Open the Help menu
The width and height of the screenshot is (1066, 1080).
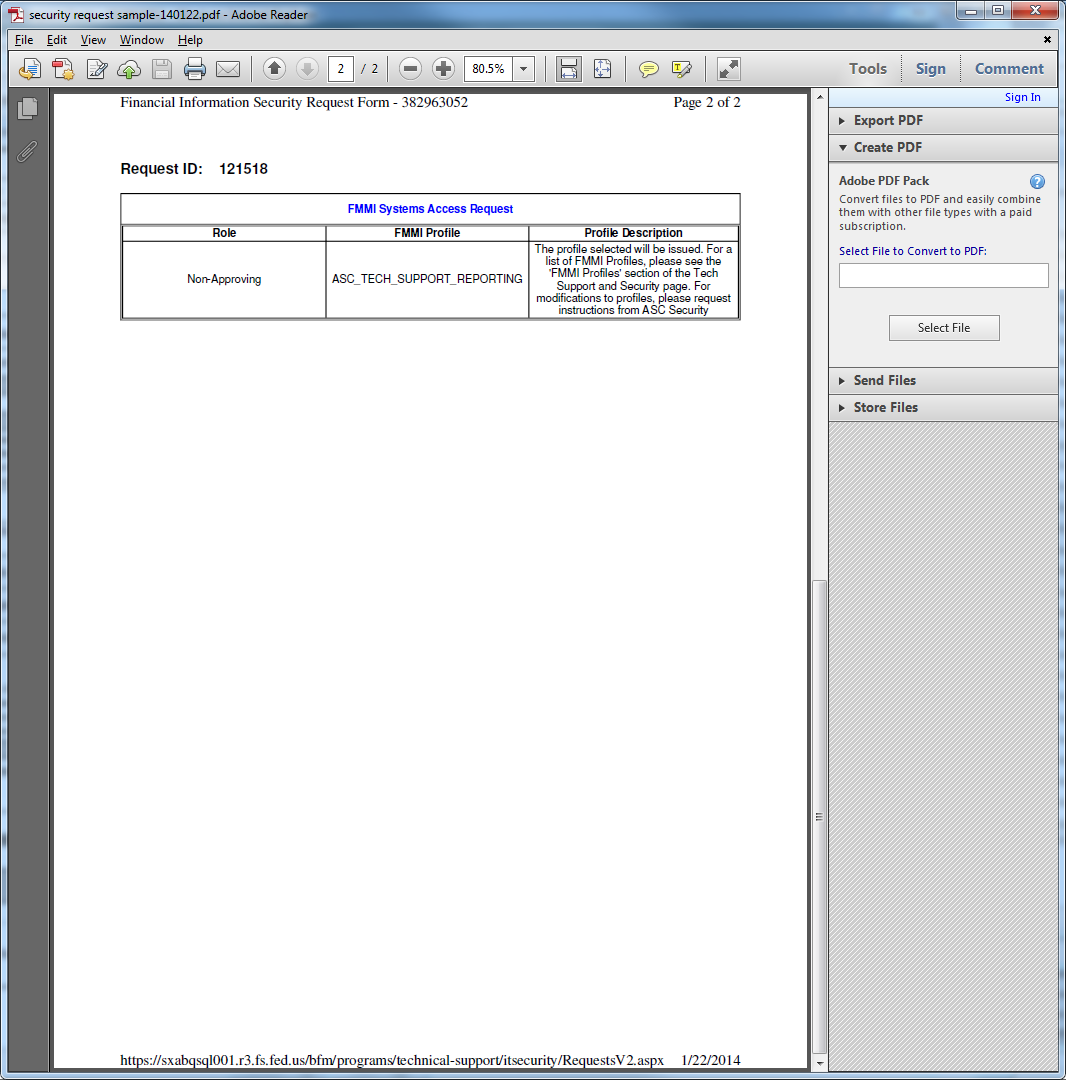[190, 40]
